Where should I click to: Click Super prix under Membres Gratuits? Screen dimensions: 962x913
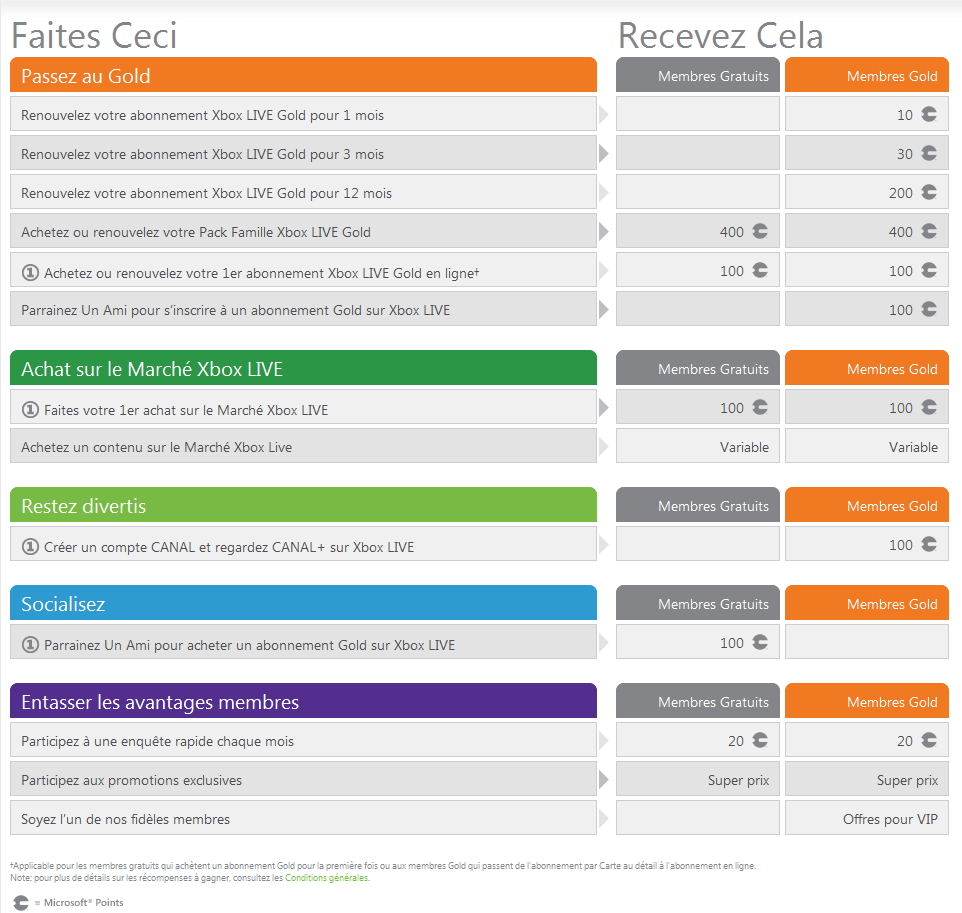tap(738, 780)
